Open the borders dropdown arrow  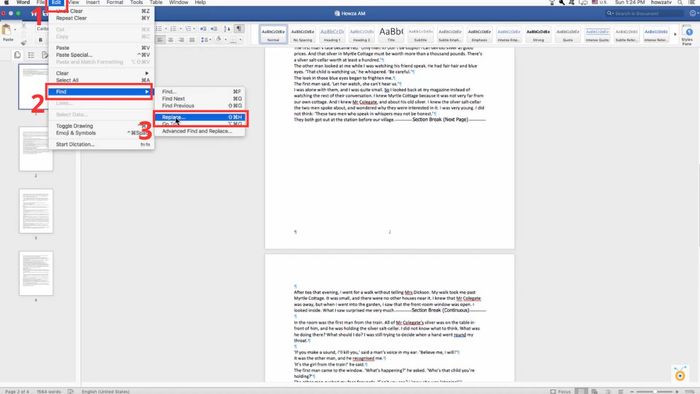[240, 40]
